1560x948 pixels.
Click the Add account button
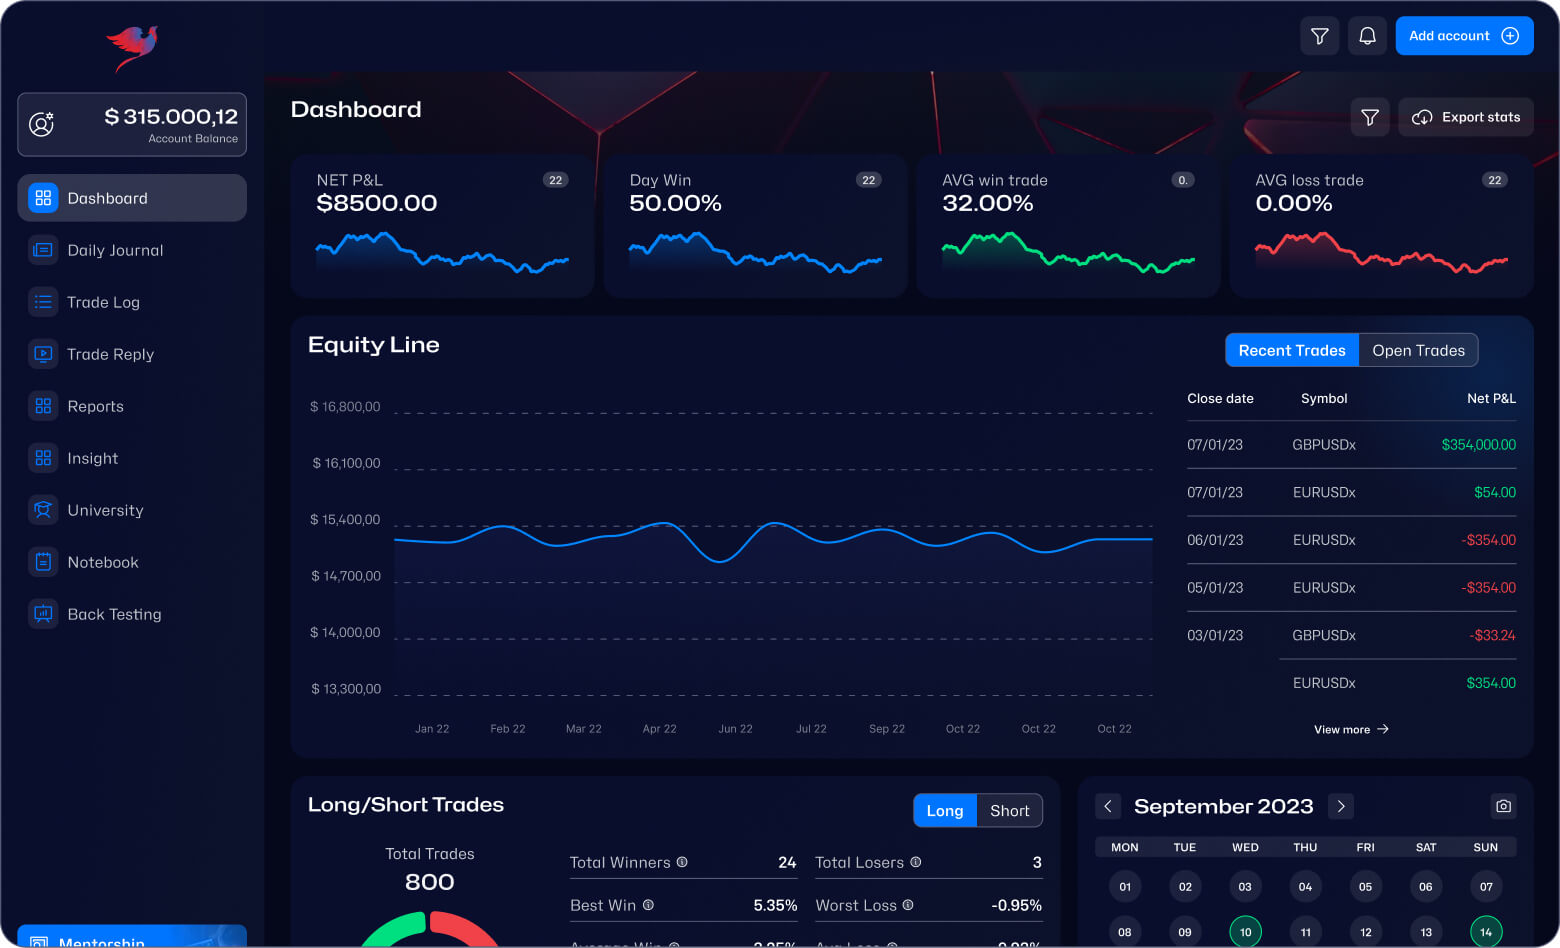[1464, 36]
